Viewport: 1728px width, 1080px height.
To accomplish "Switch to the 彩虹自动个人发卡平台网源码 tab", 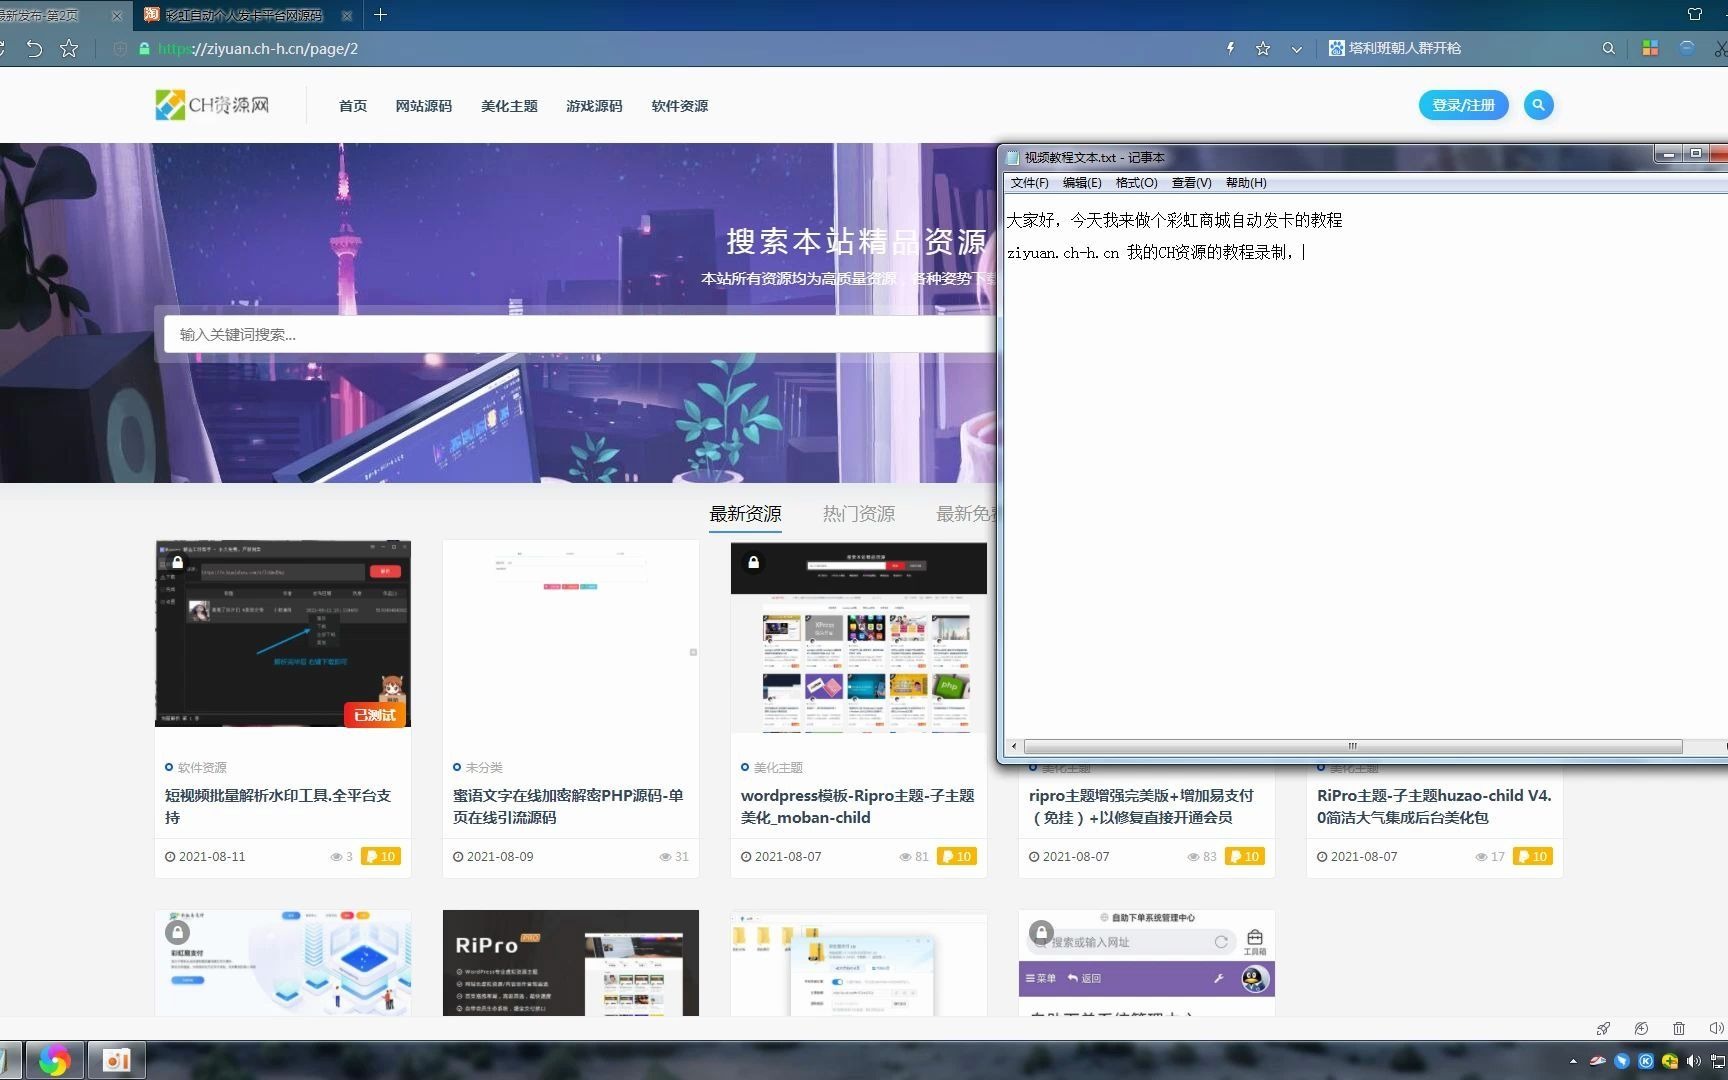I will point(242,15).
